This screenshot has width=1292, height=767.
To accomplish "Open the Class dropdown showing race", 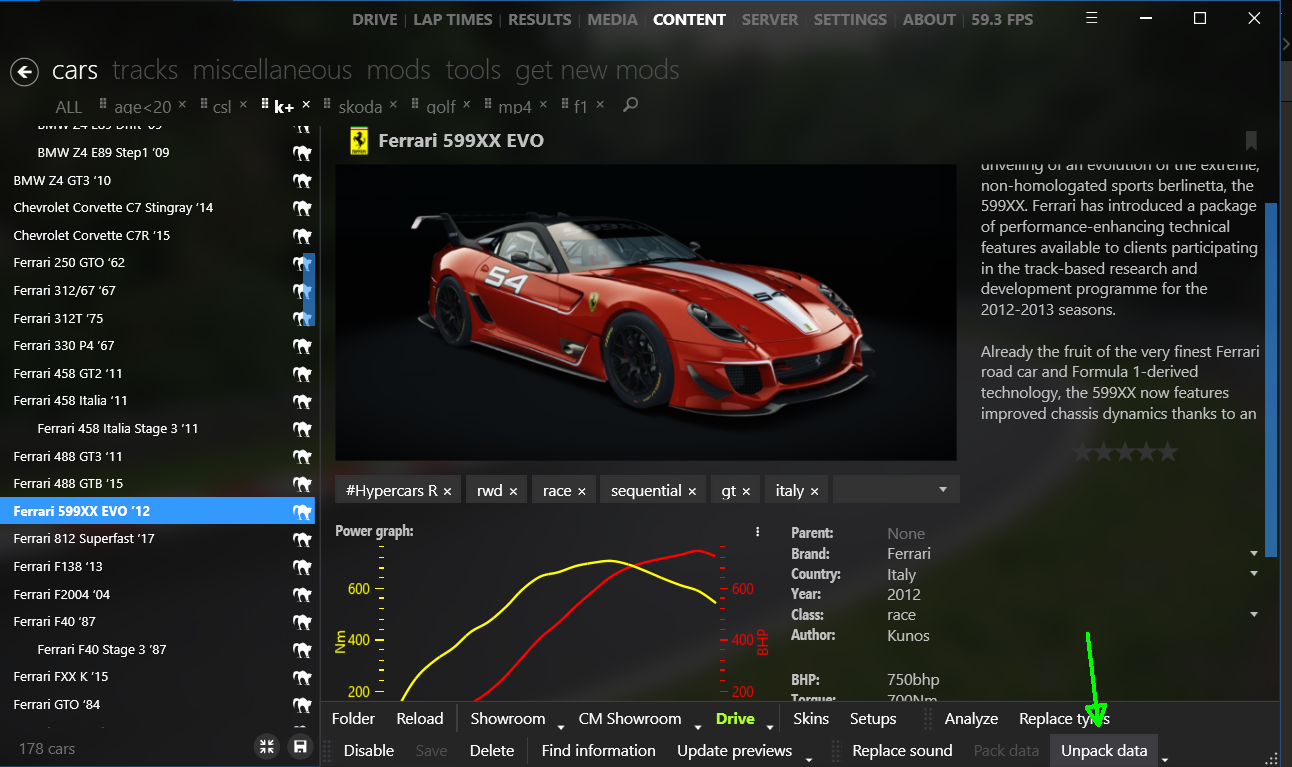I will (1254, 614).
